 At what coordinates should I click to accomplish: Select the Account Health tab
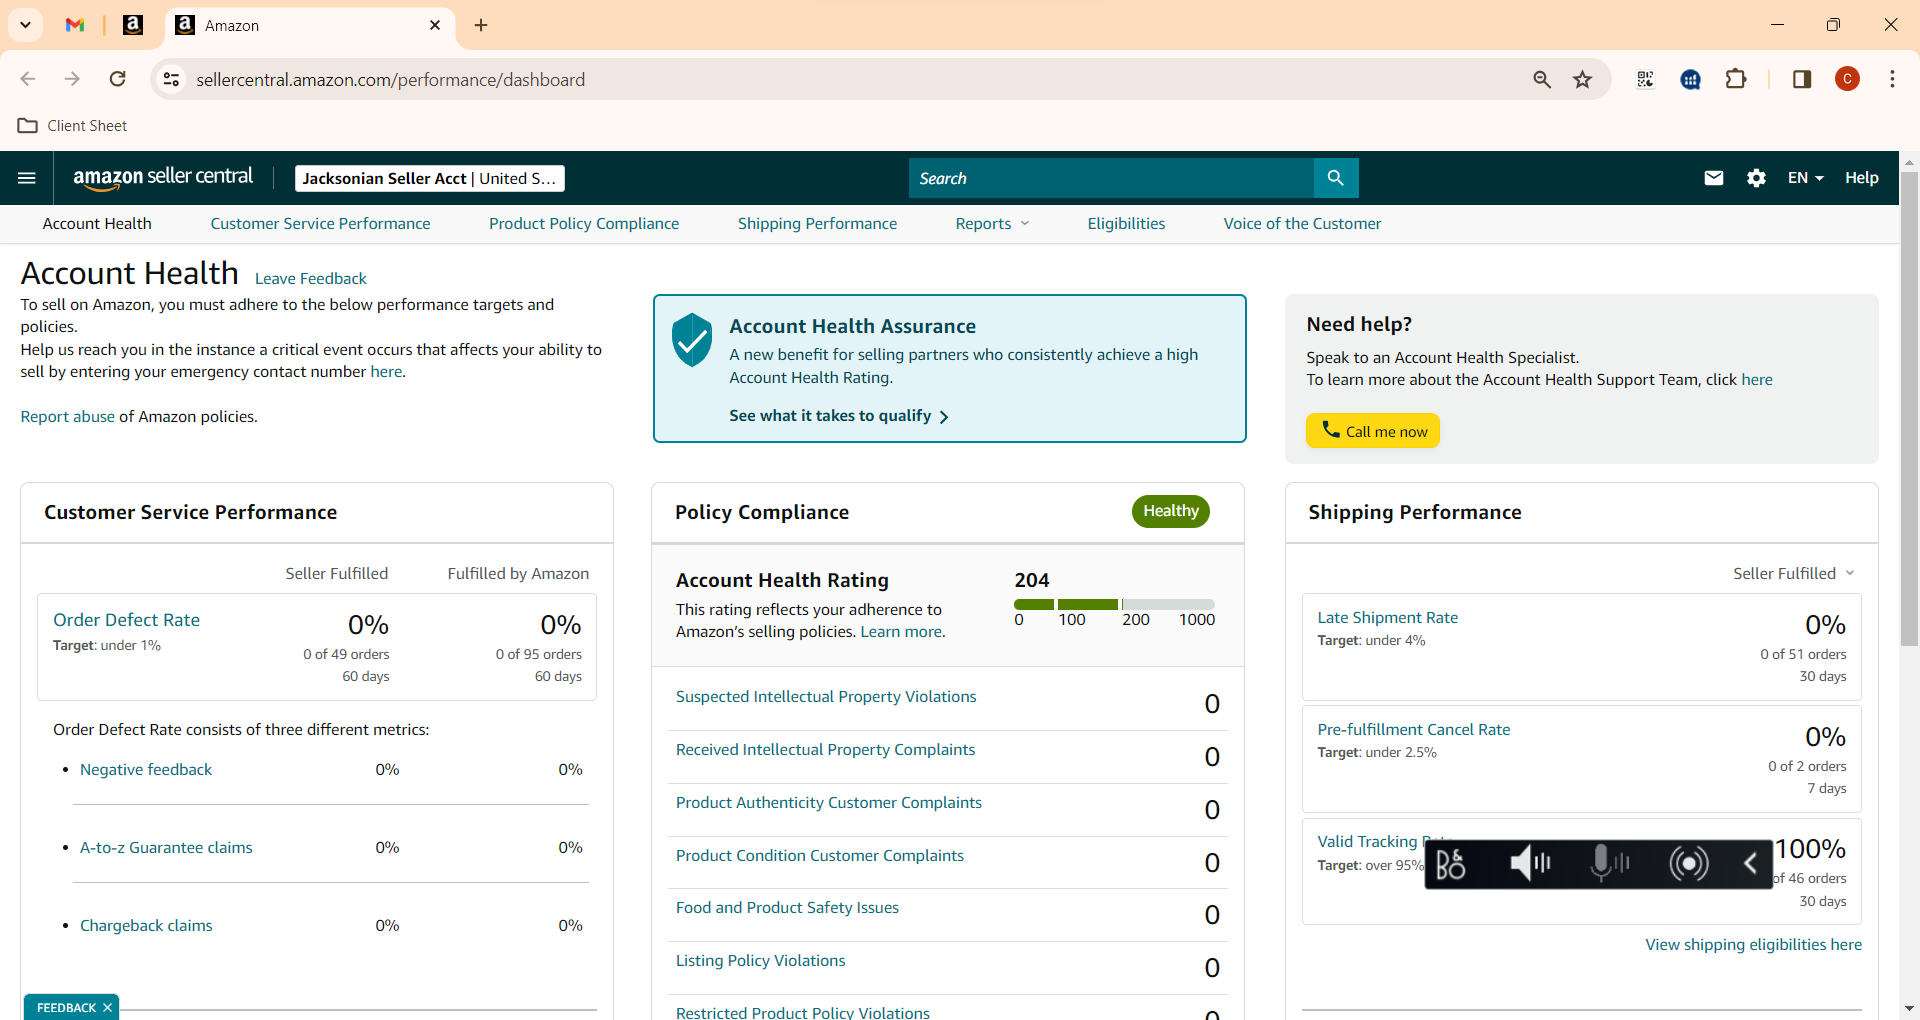[x=97, y=224]
